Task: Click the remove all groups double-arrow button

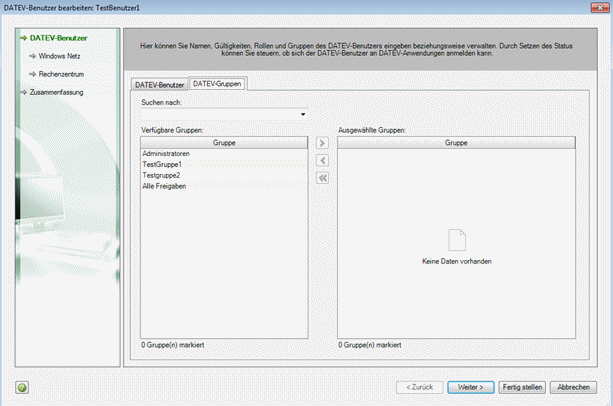Action: tap(322, 178)
